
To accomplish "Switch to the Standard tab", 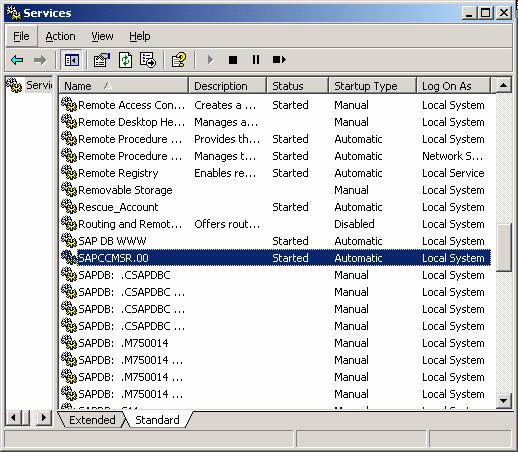I will [x=157, y=420].
